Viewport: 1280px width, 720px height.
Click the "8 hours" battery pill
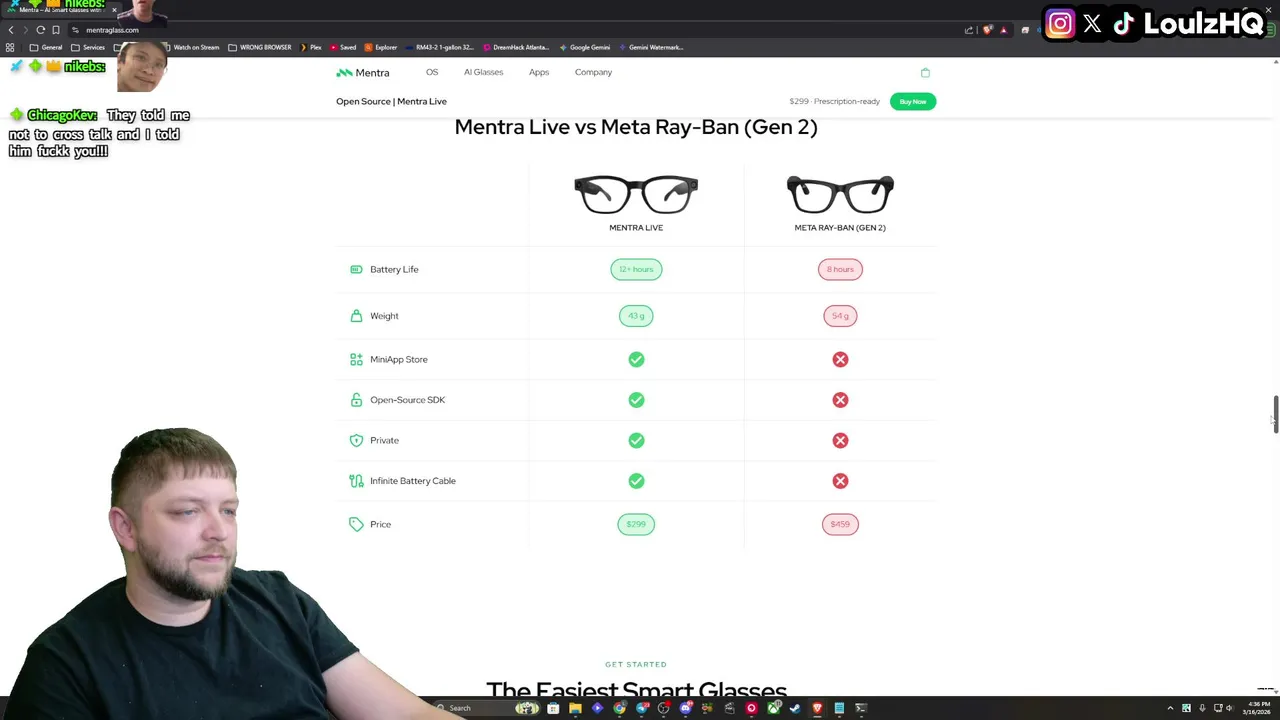(840, 269)
